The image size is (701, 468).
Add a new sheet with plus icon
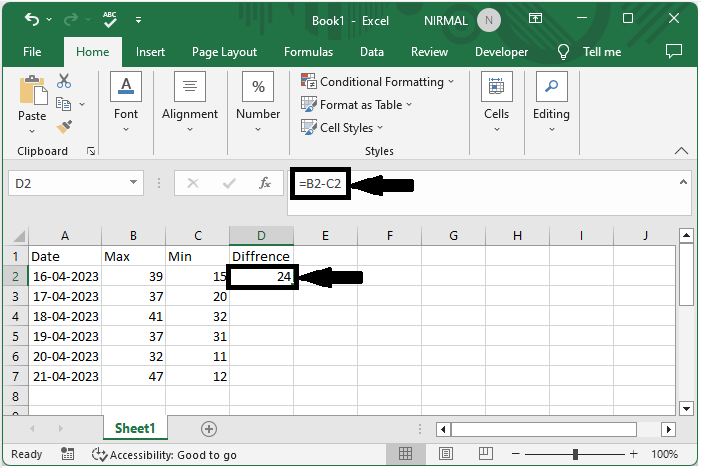209,428
